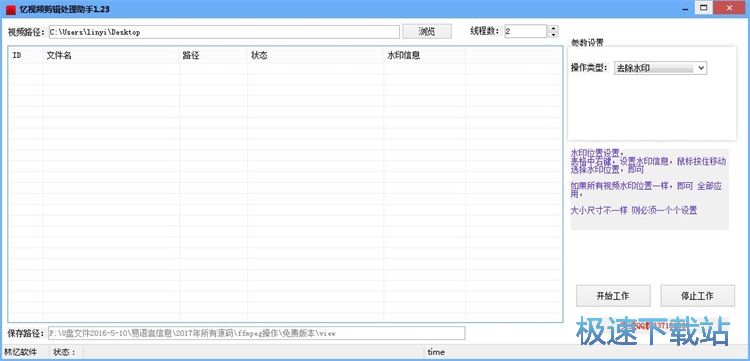The image size is (750, 361).
Task: Decrease thread count with down arrow
Action: (553, 35)
